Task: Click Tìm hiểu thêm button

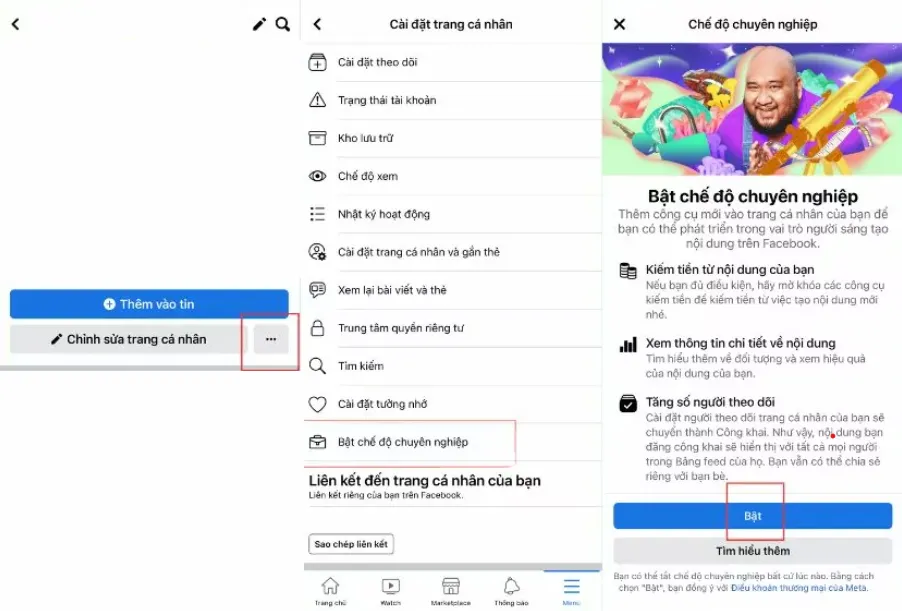Action: coord(752,551)
